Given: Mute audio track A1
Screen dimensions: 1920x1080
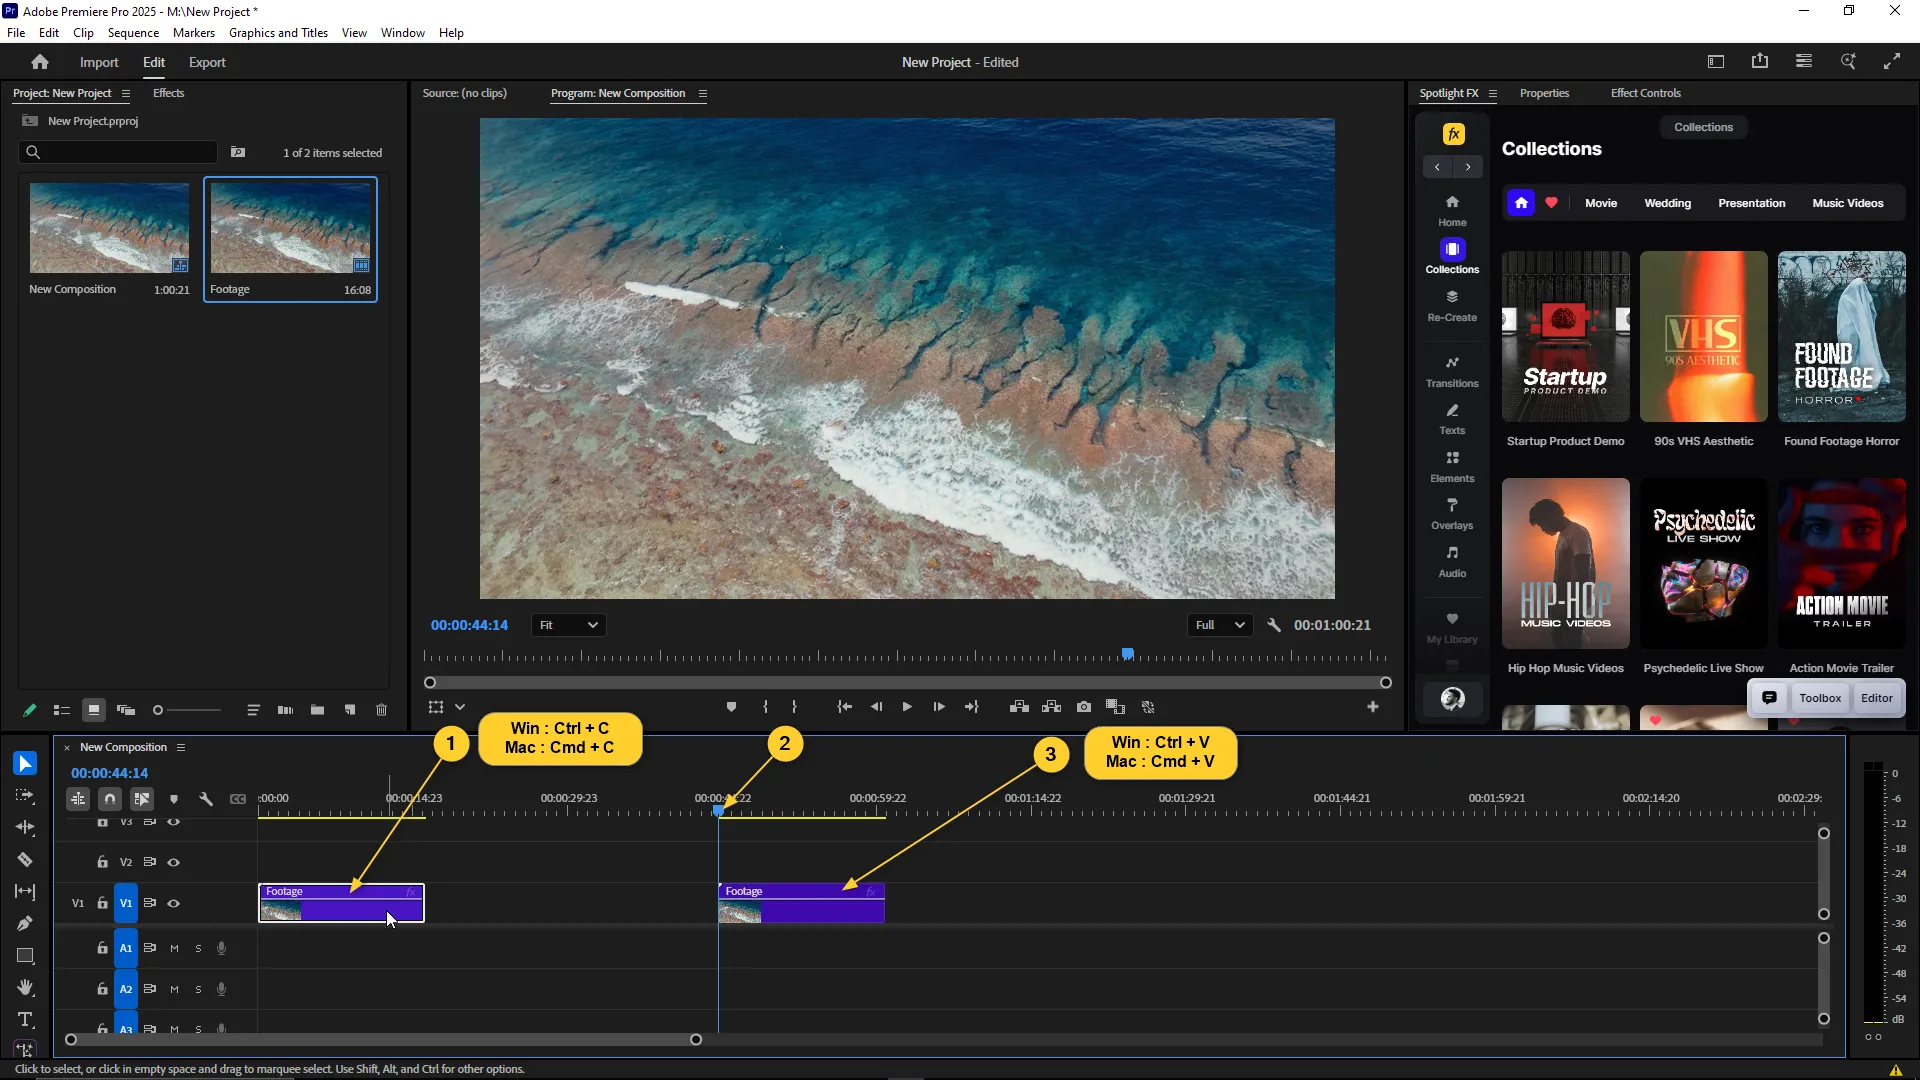Looking at the screenshot, I should click(x=174, y=948).
